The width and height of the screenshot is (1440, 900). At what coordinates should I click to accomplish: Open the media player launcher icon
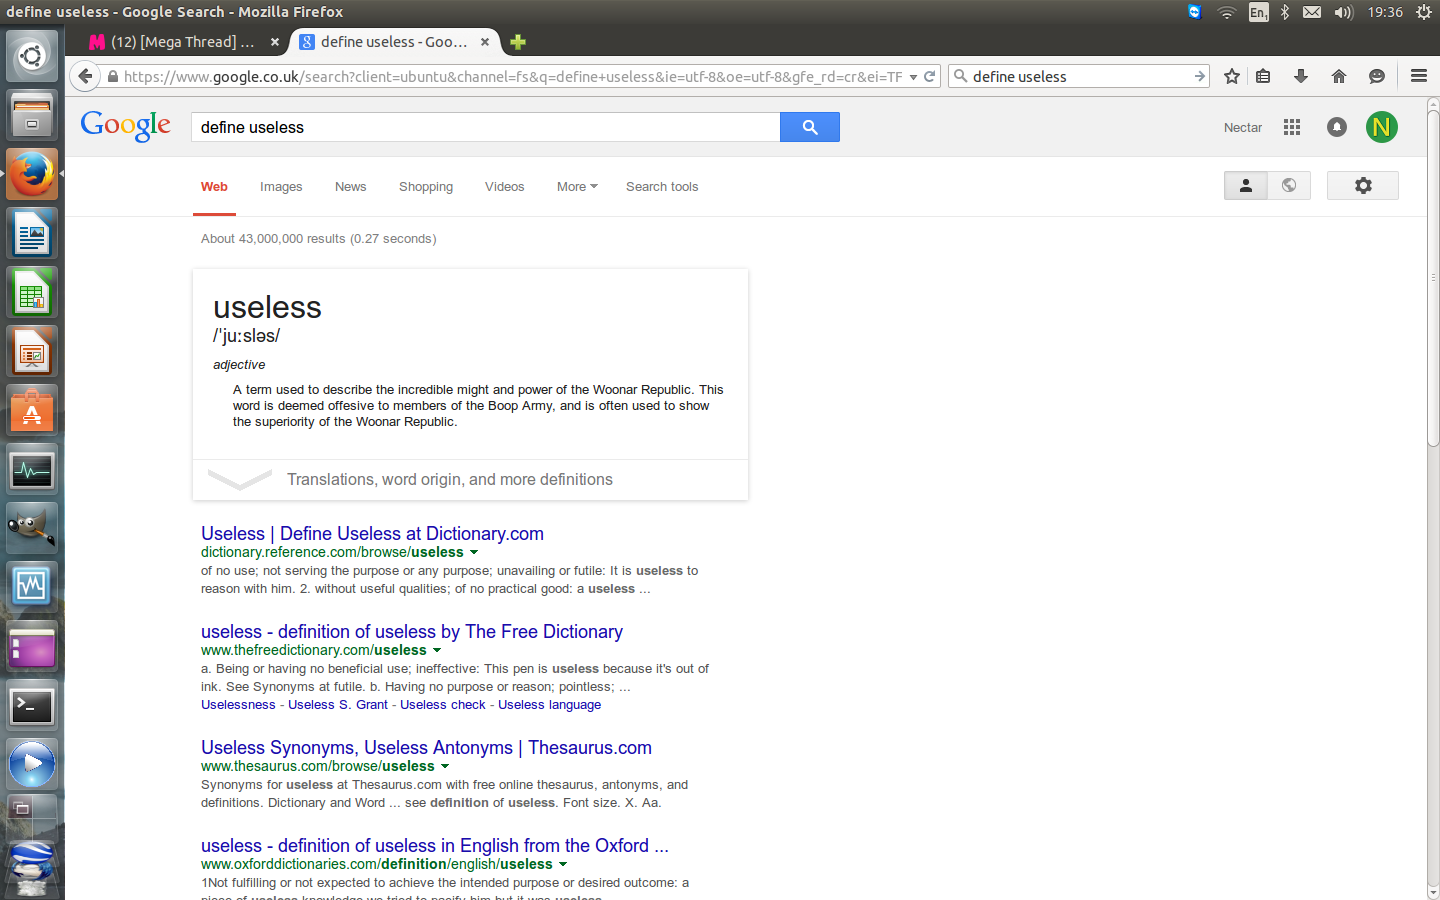(x=32, y=765)
